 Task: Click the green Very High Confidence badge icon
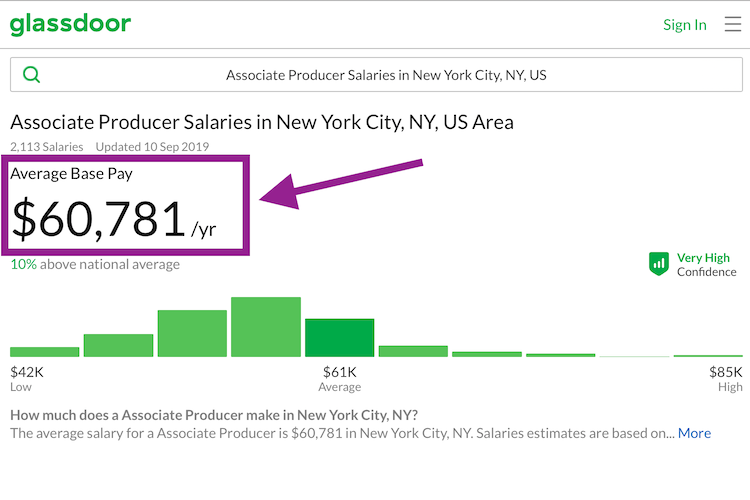point(658,264)
